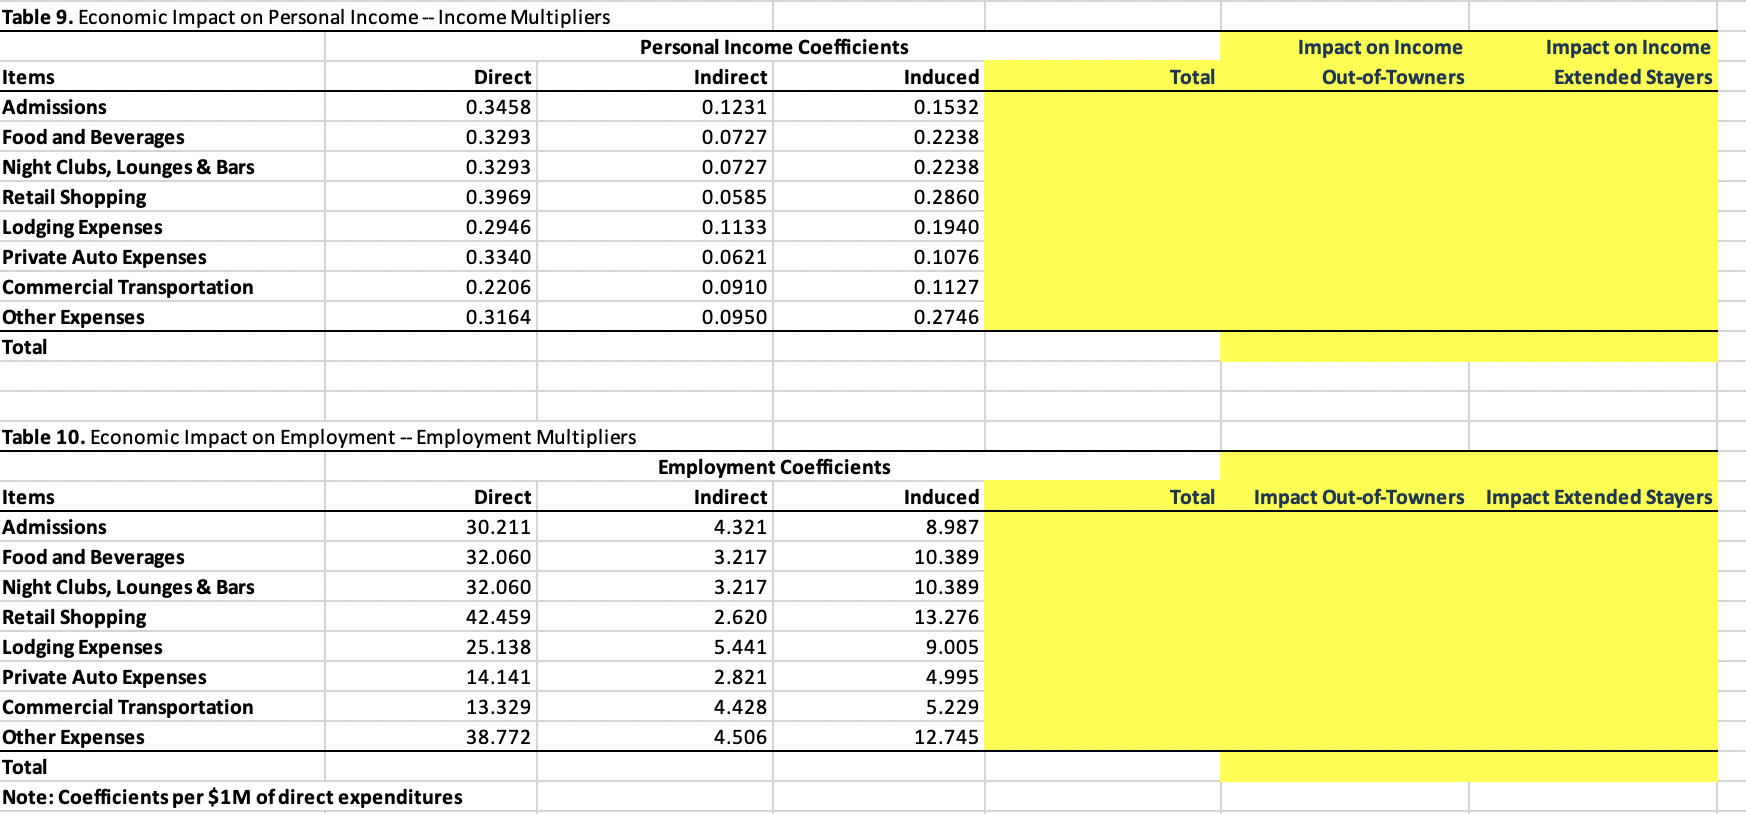
Task: Select the coefficients per $1M note
Action: [x=232, y=797]
